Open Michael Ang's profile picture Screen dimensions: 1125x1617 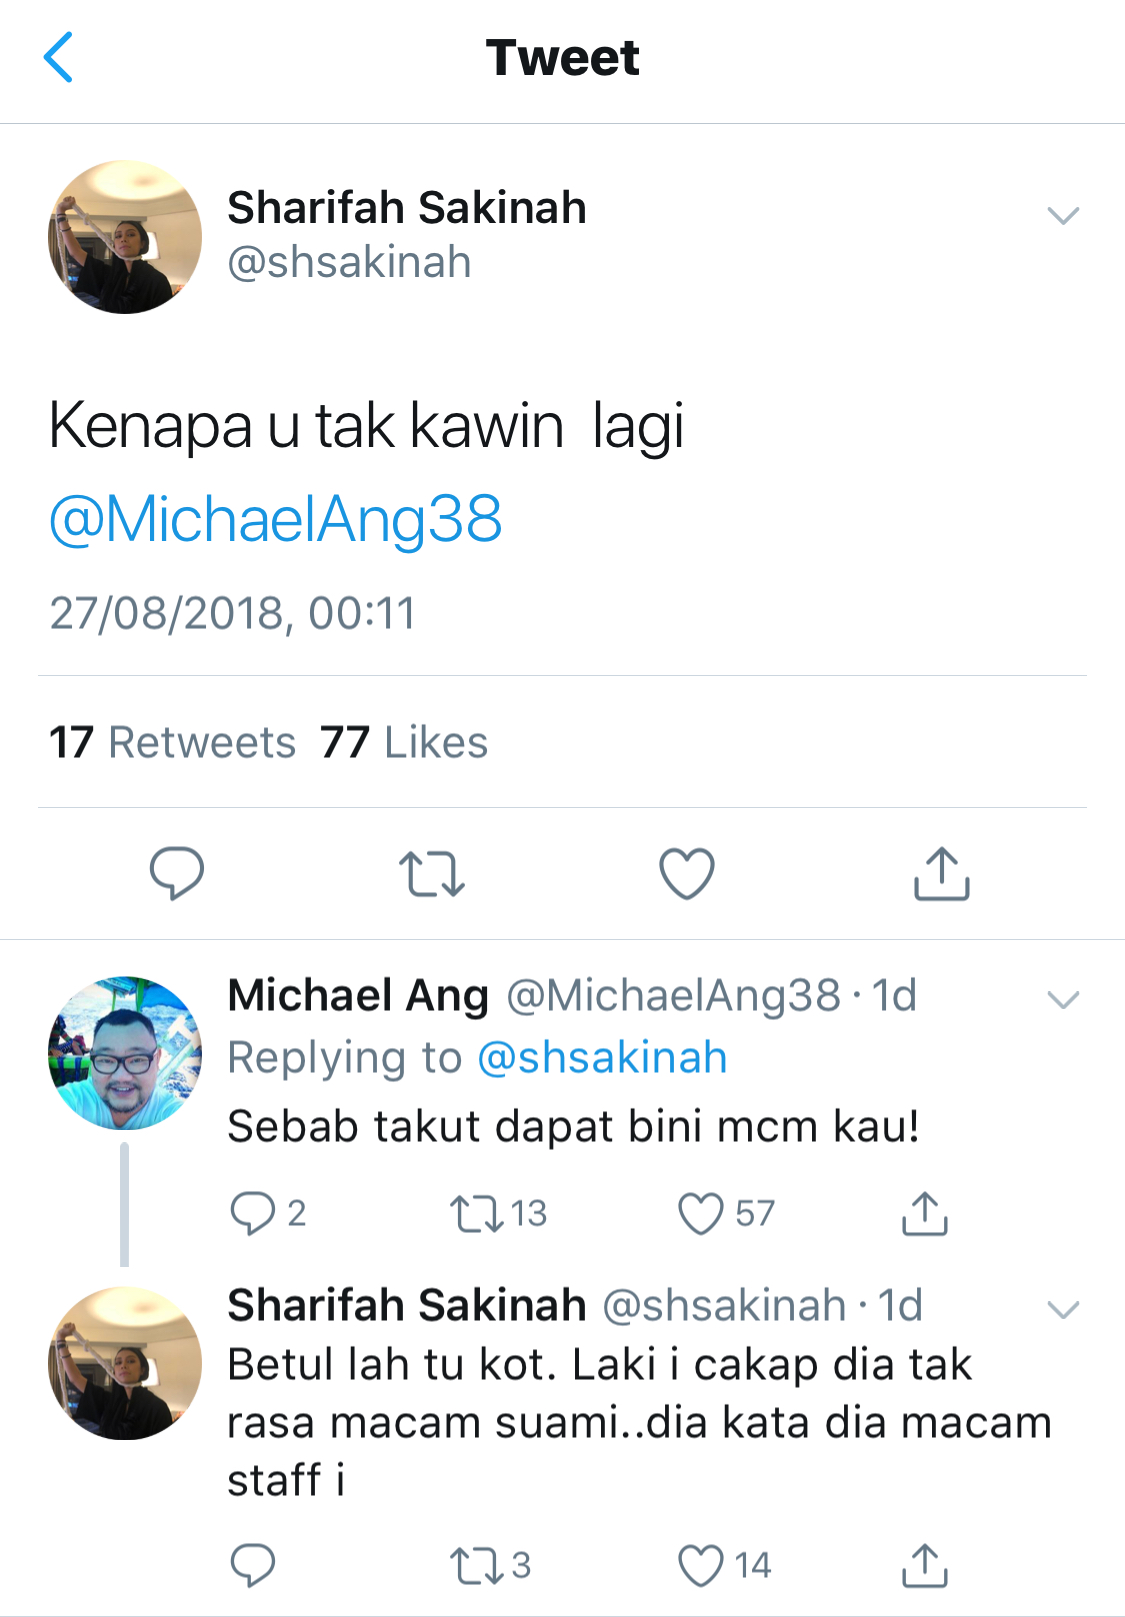(x=125, y=1053)
